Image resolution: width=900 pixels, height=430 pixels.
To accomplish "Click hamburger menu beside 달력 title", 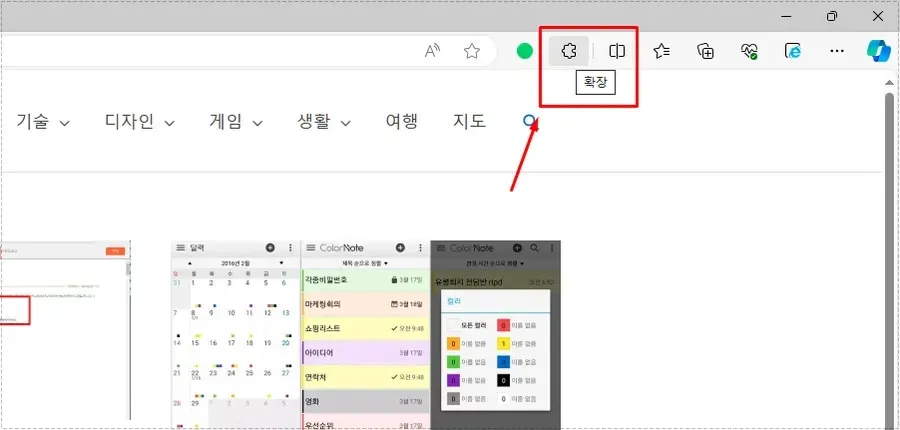I will coord(180,248).
